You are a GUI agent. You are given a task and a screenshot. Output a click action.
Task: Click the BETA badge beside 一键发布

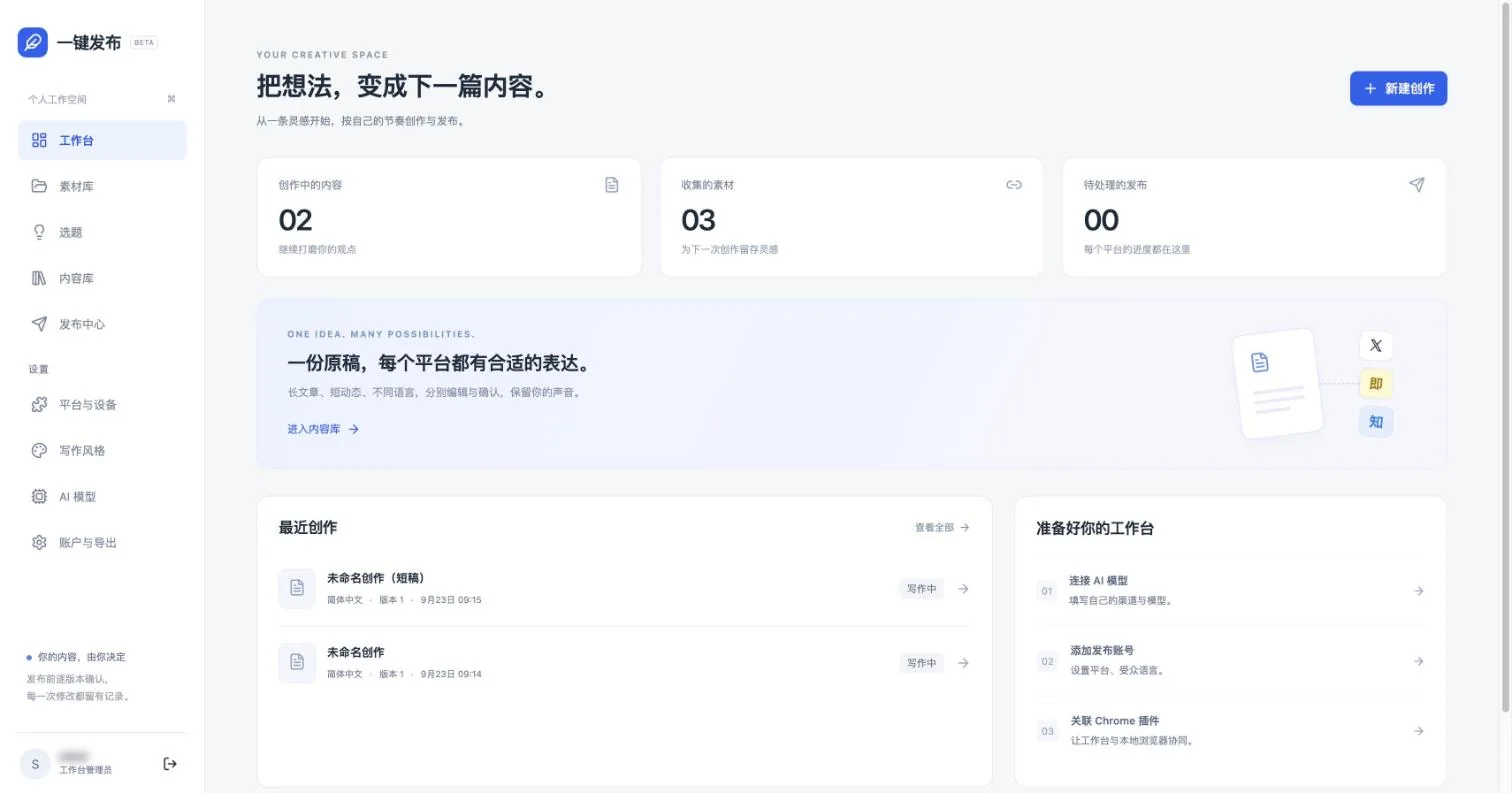coord(144,43)
